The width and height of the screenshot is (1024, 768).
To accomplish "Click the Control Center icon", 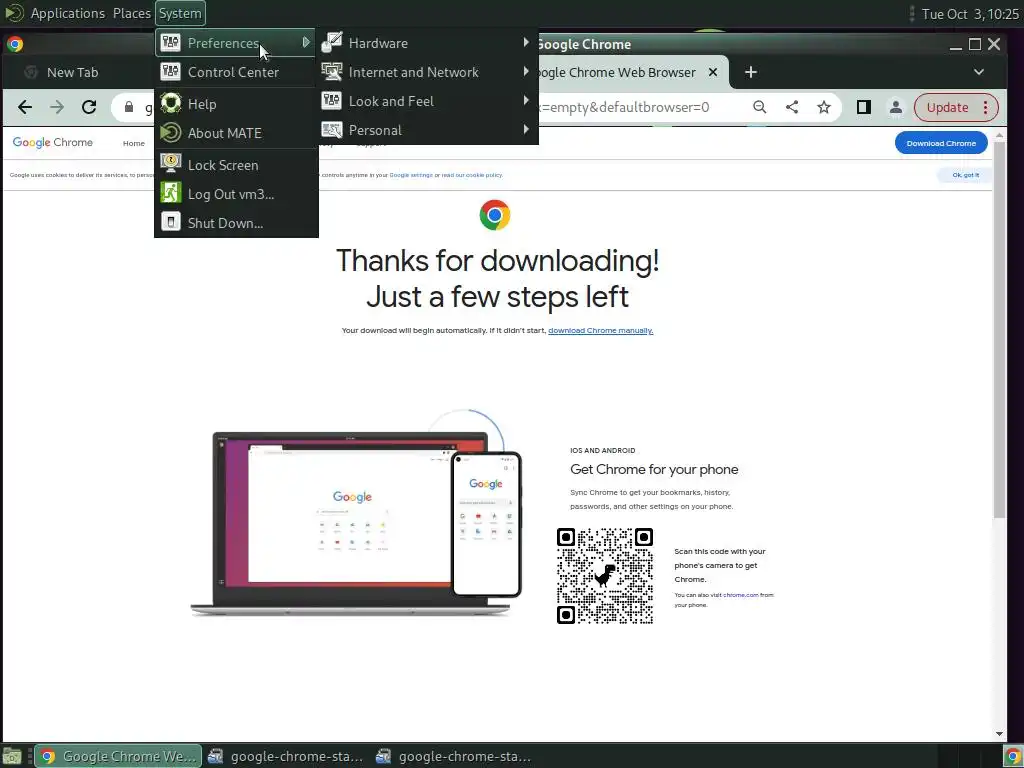I will (170, 71).
